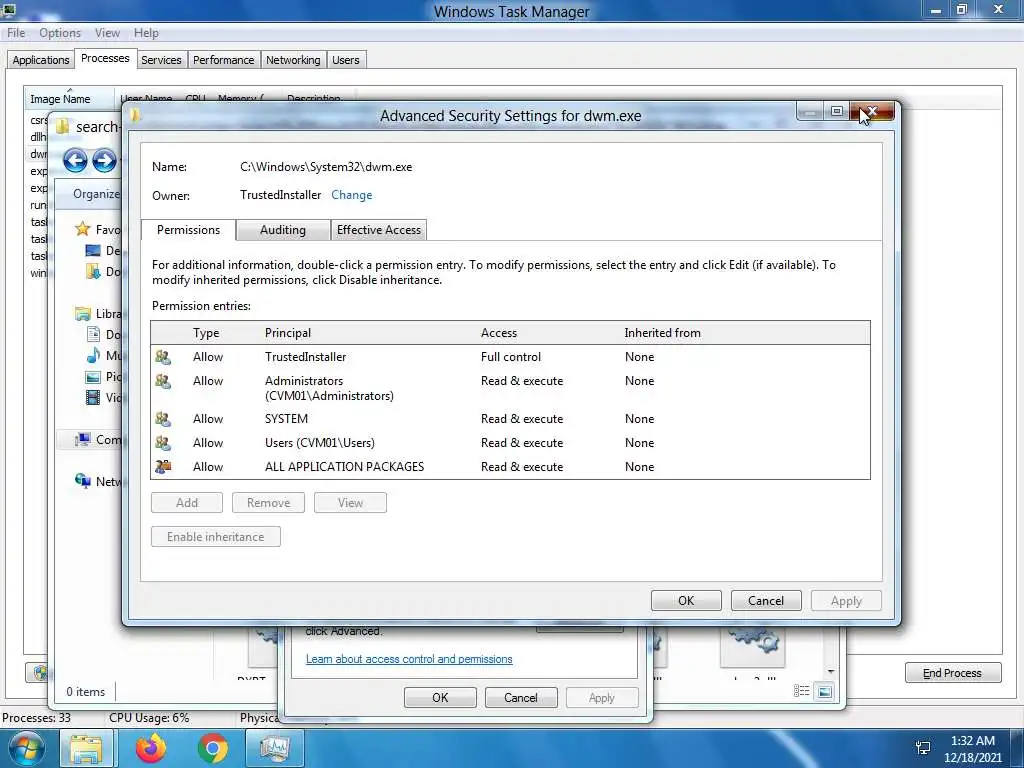
Task: Open the Help menu in Task Manager
Action: (x=146, y=33)
